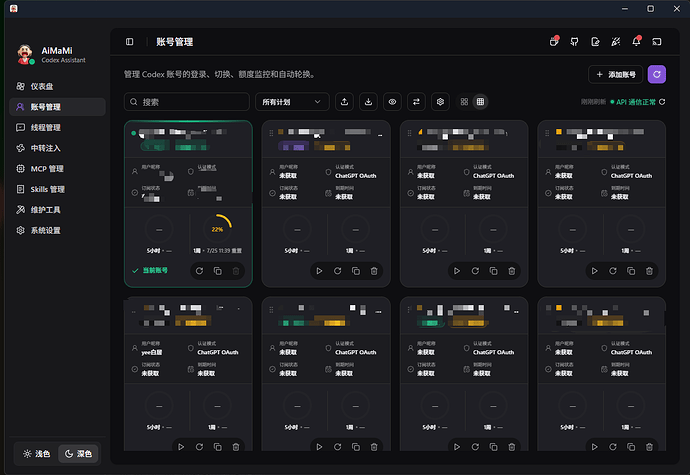
Task: Click the 当前账号 label on active card
Action: click(x=155, y=270)
